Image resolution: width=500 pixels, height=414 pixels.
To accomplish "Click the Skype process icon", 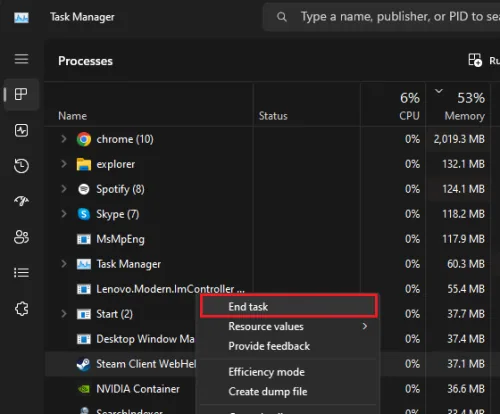I will [x=84, y=214].
